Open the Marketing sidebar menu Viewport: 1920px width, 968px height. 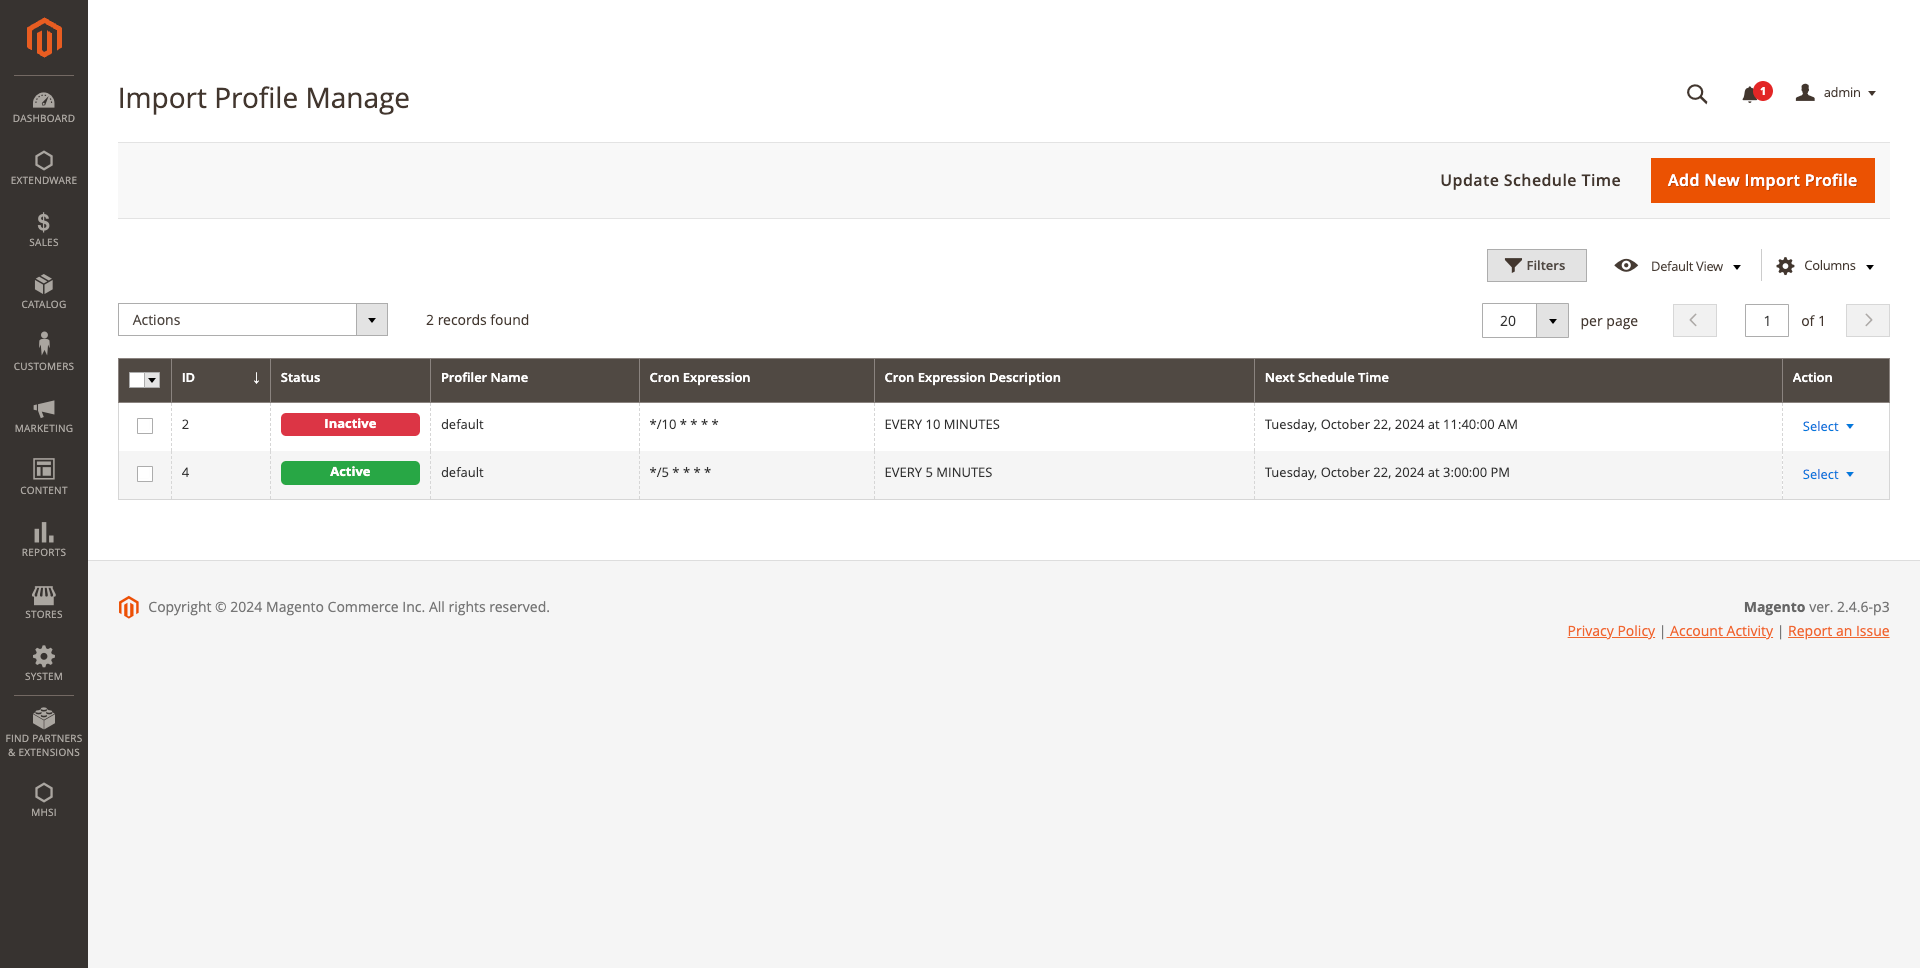(x=44, y=416)
